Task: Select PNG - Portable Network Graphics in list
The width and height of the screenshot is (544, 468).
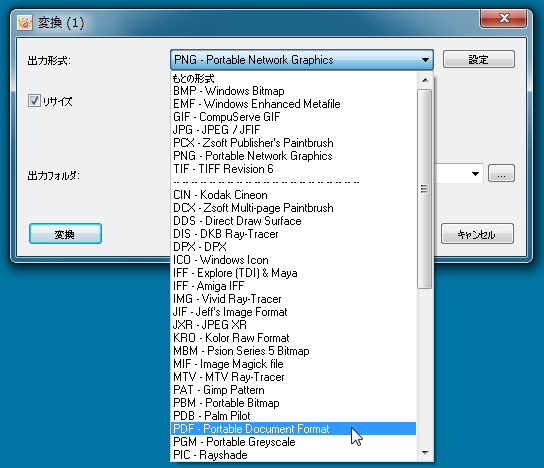Action: click(x=294, y=156)
